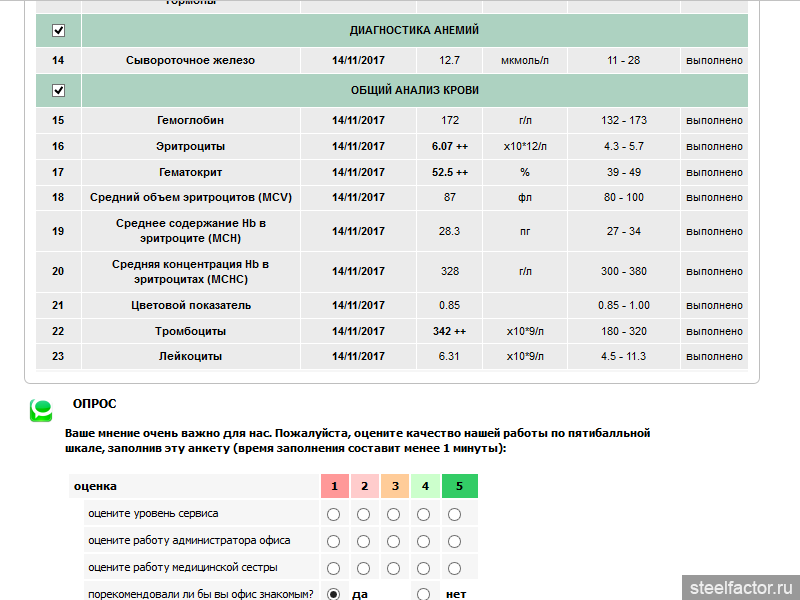Rate уровень сервиса as 5
Viewport: 800px width, 600px height.
454,514
